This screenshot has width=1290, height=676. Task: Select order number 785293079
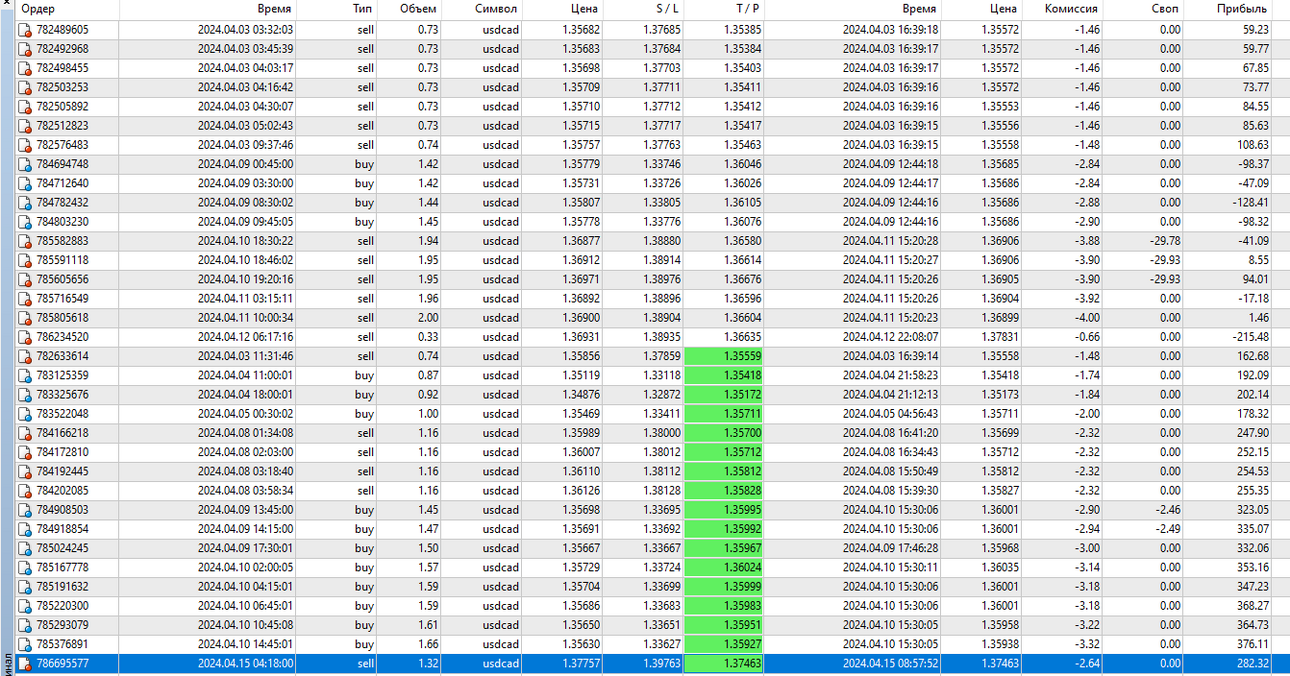pyautogui.click(x=62, y=625)
